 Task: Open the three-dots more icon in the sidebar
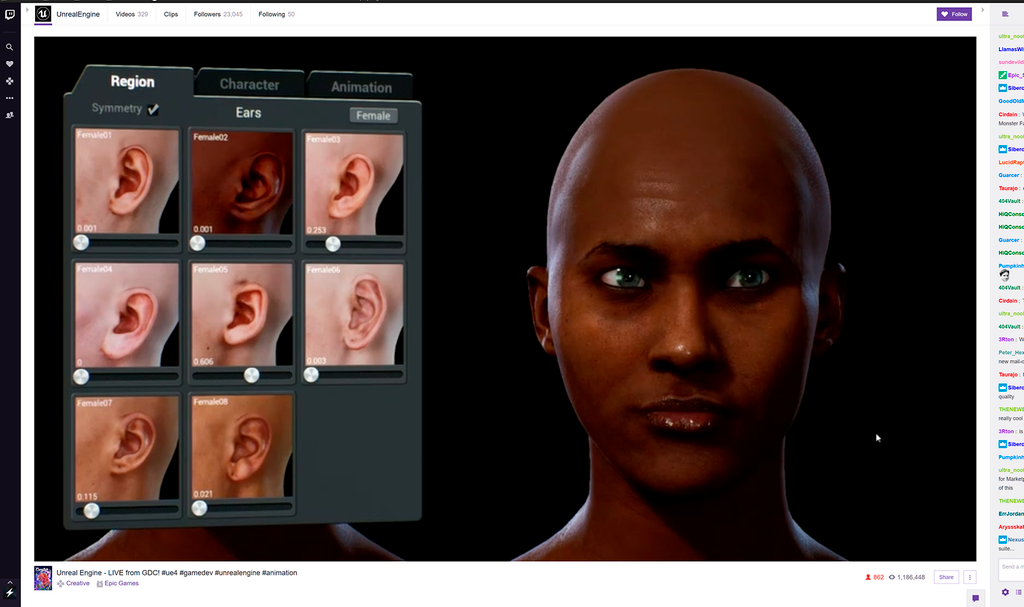pyautogui.click(x=10, y=98)
